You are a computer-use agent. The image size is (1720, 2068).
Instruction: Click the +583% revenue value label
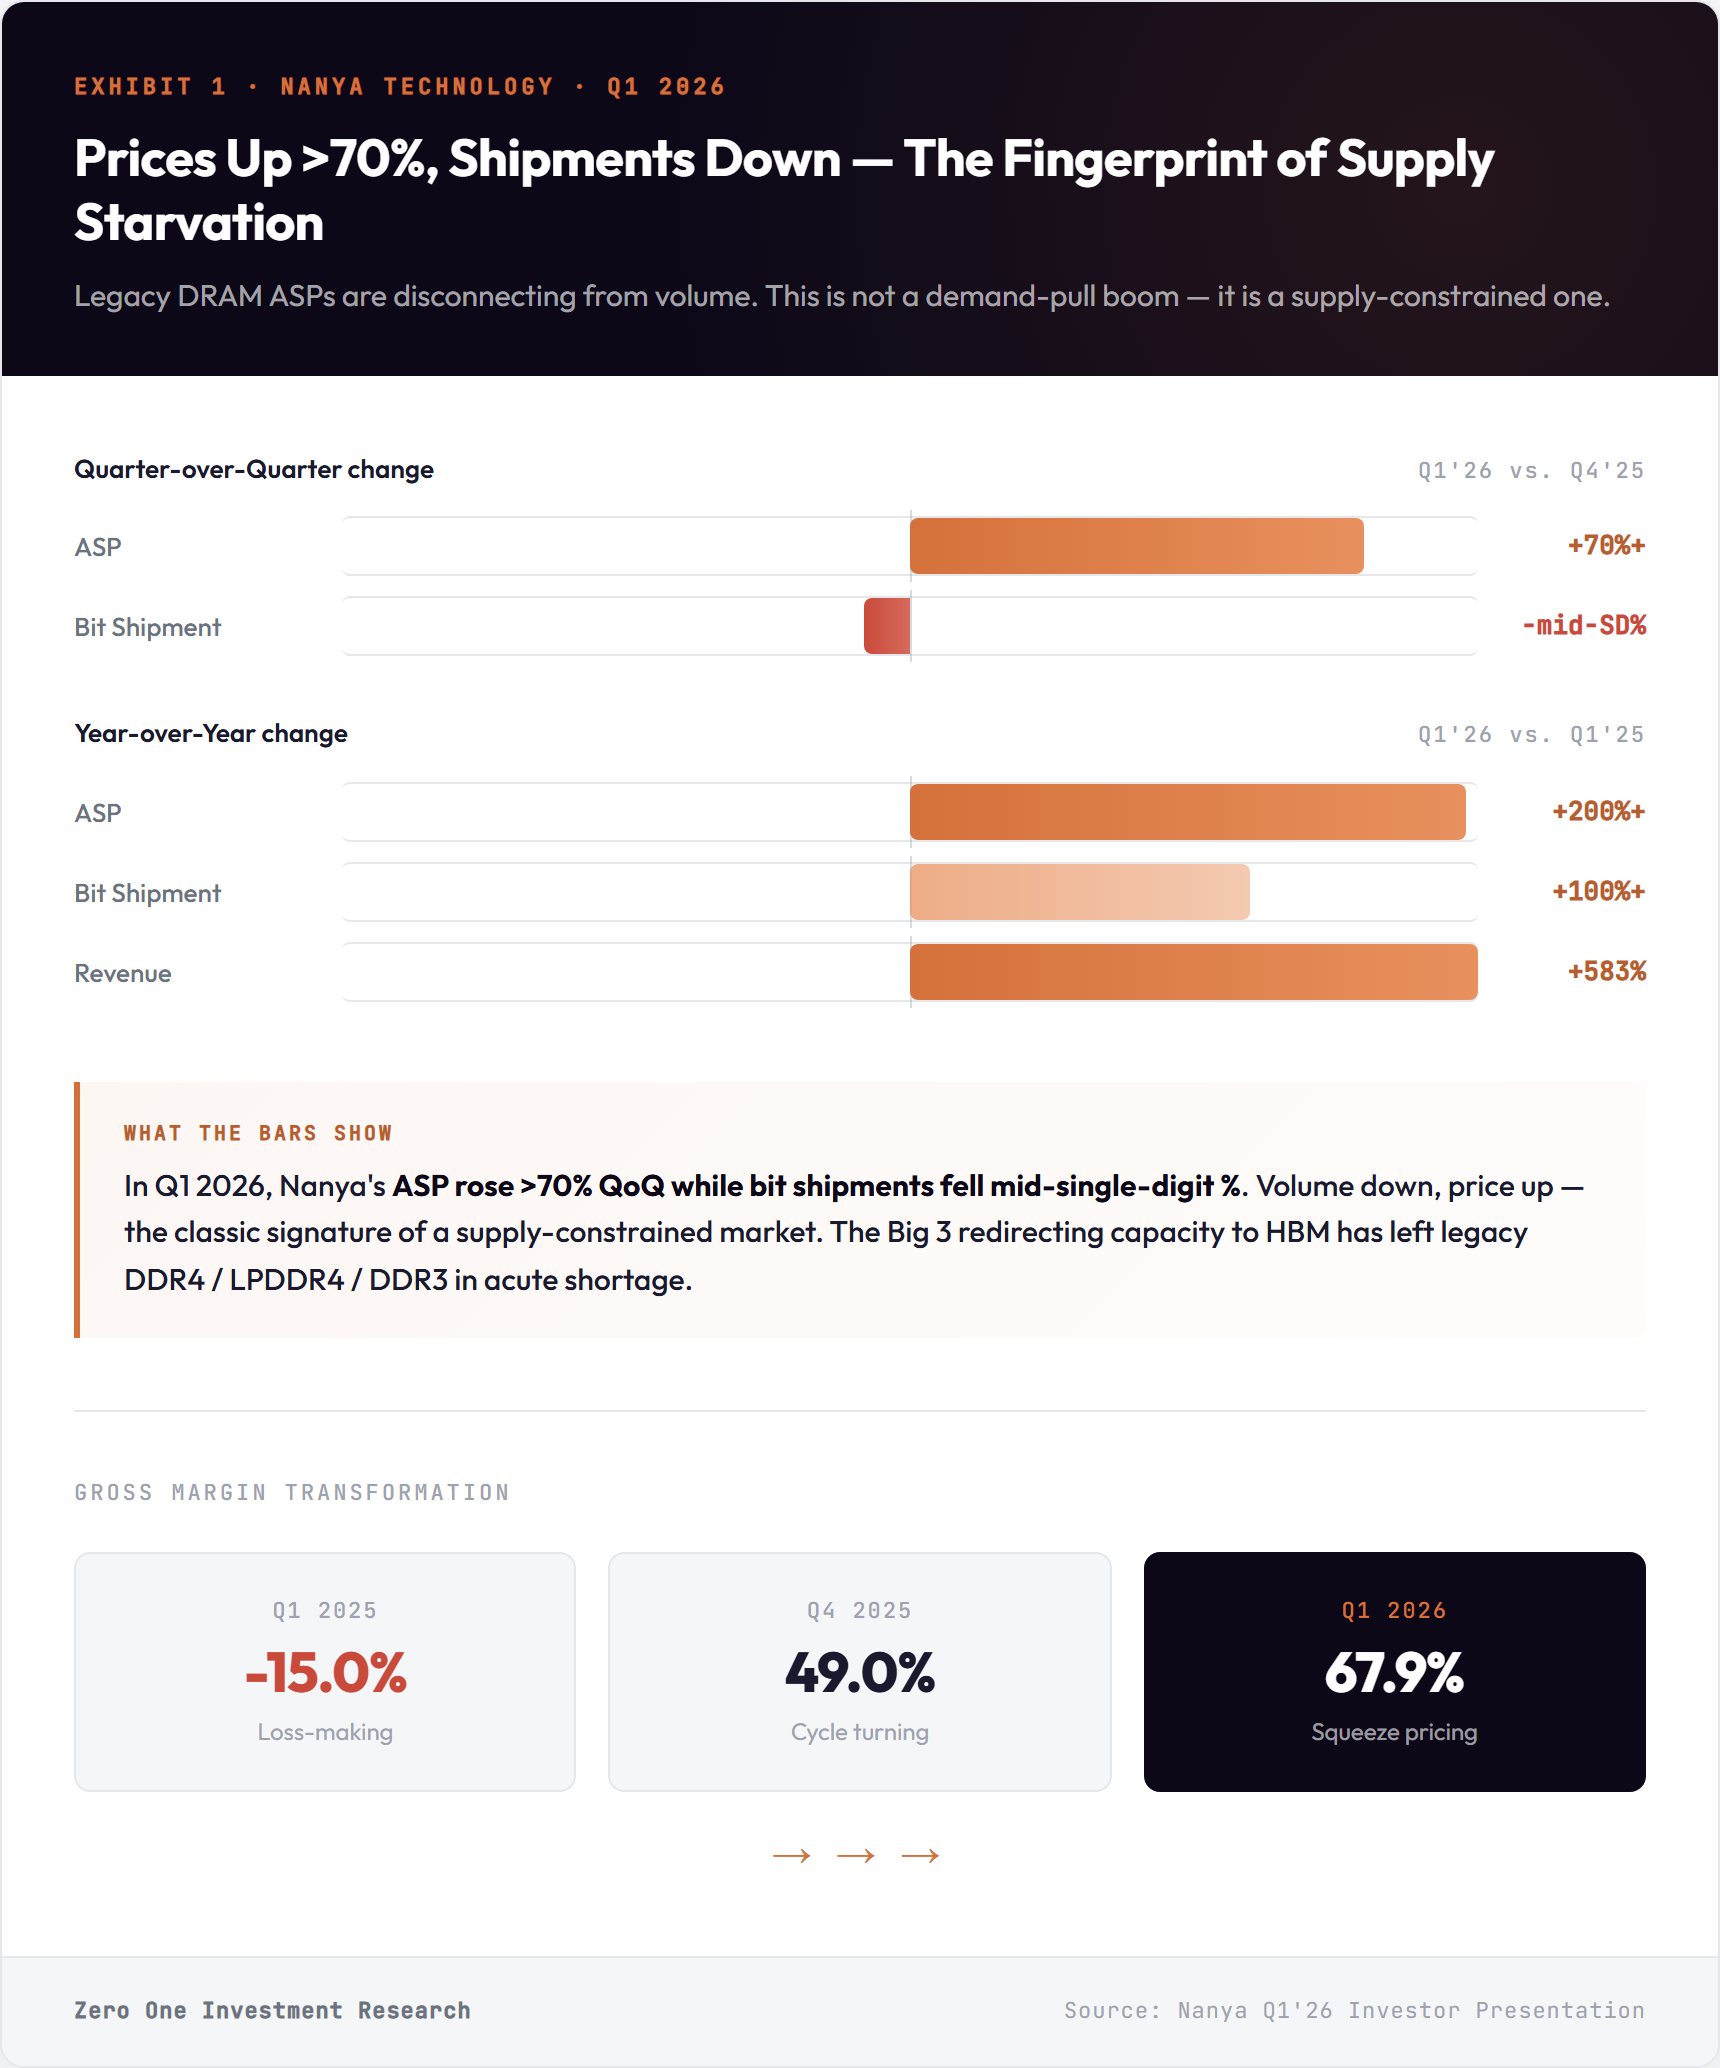(1606, 971)
